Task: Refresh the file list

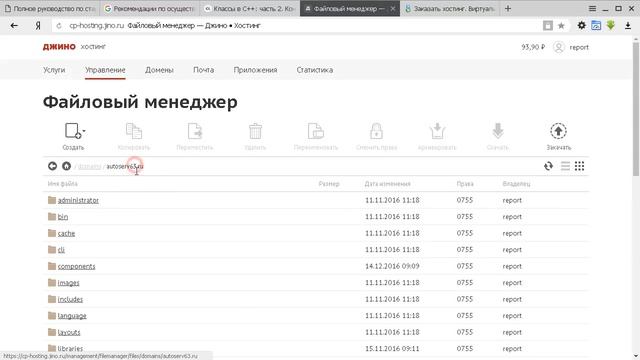Action: 548,166
